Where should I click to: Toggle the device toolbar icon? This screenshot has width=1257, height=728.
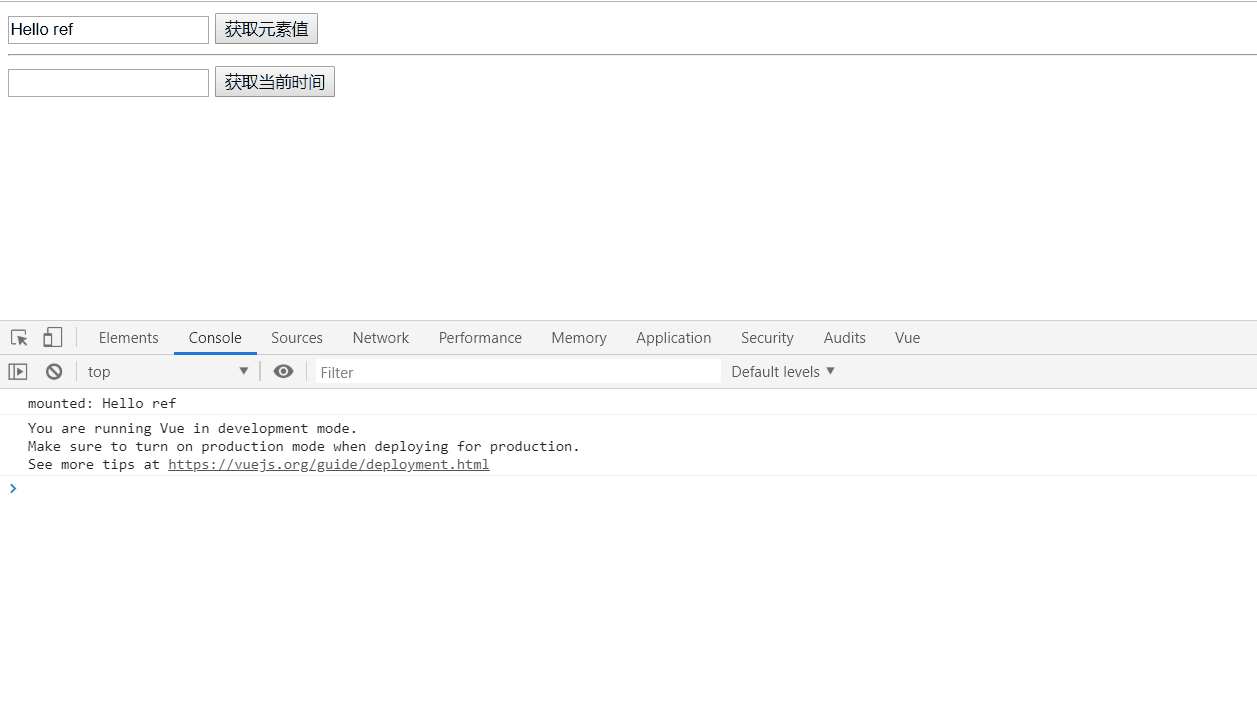click(x=52, y=338)
